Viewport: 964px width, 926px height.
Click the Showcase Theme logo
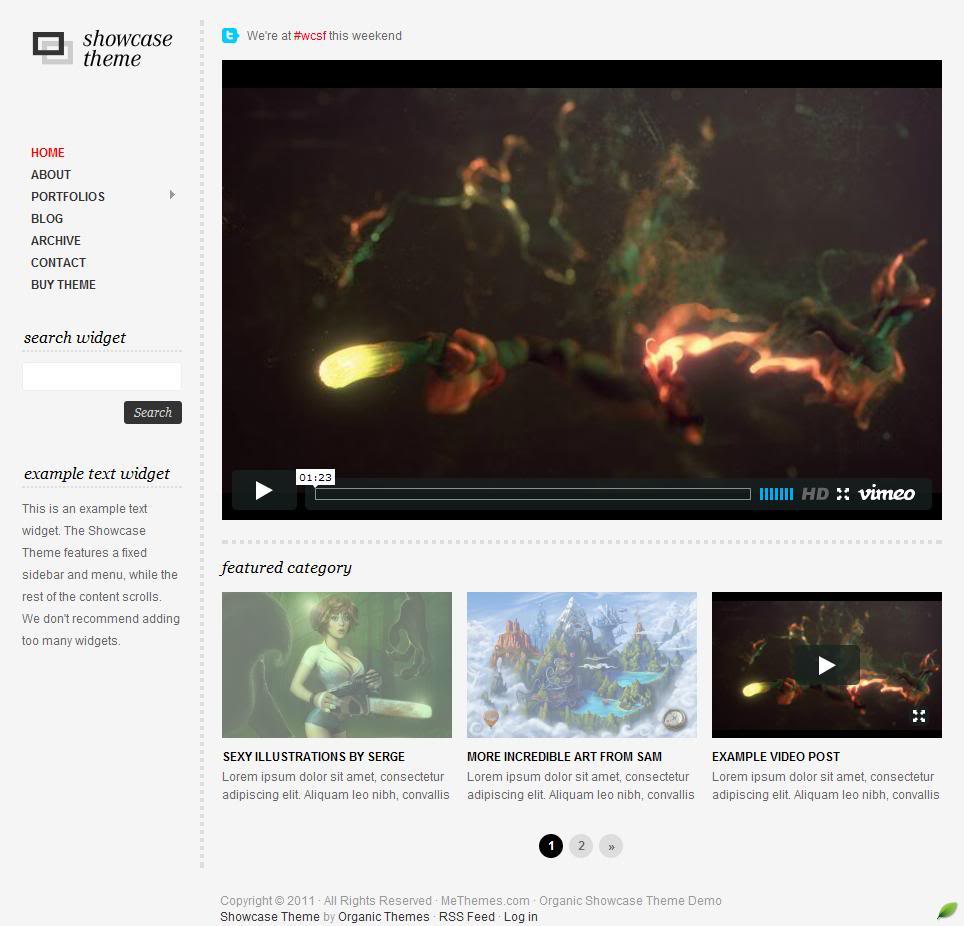(x=102, y=47)
